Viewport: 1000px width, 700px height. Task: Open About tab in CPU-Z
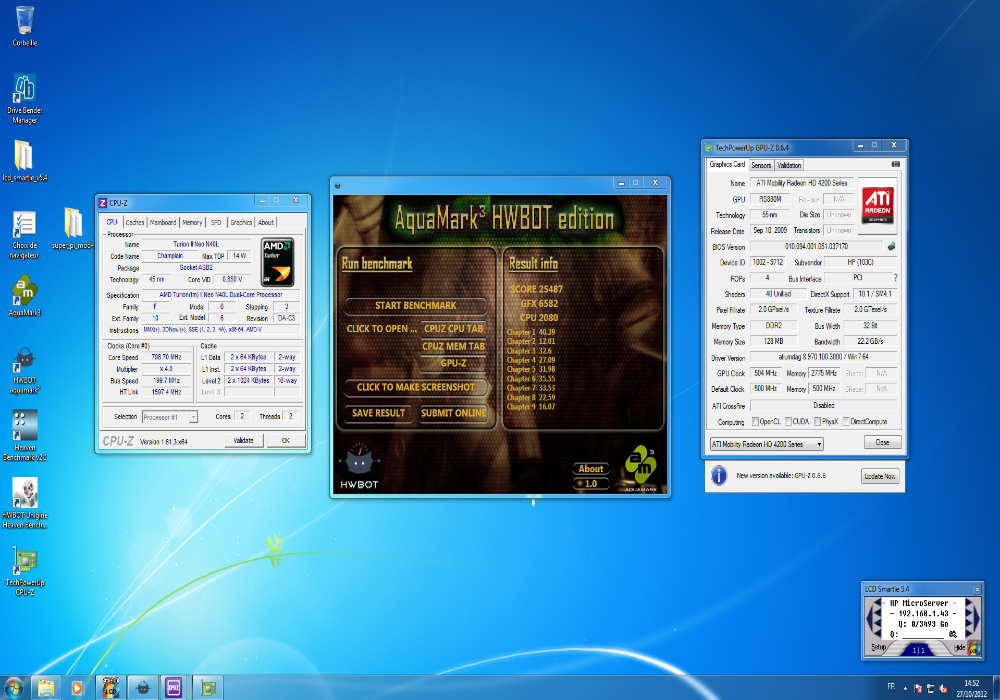point(266,222)
